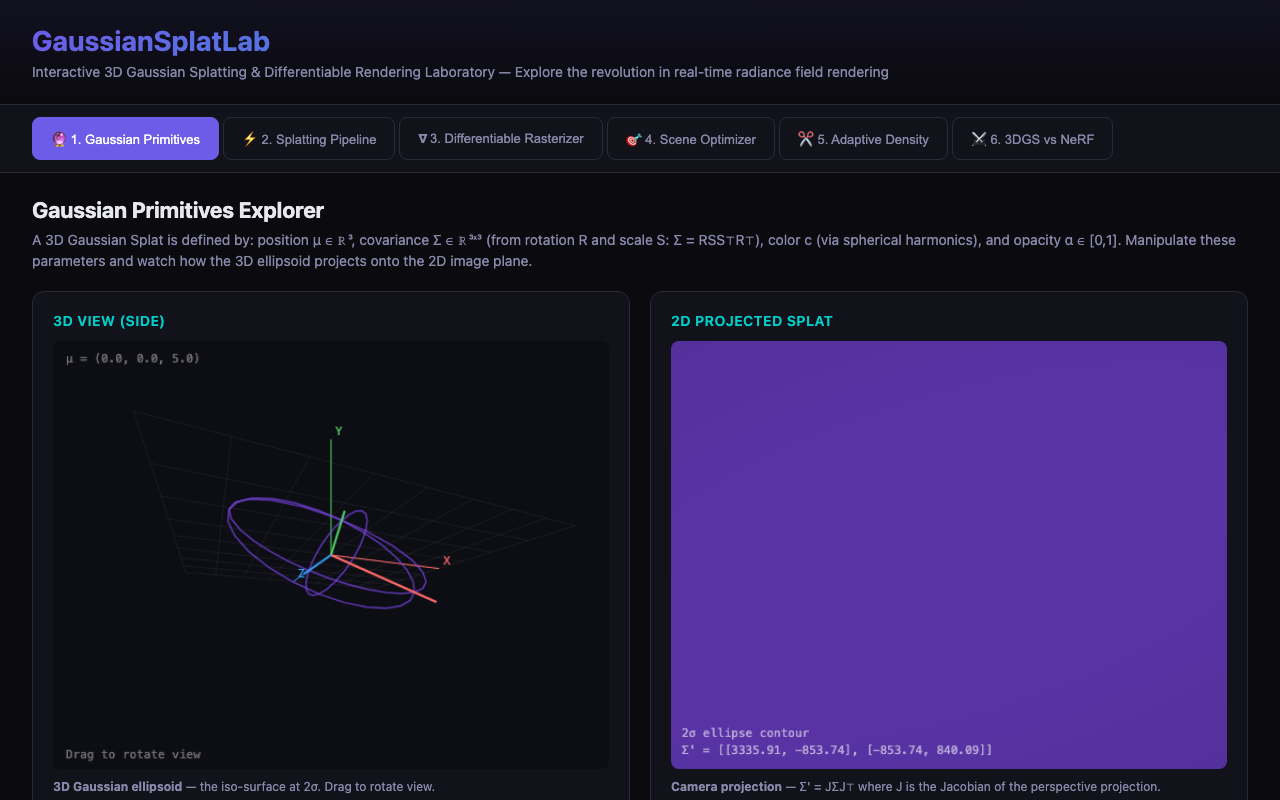Click the '3D VIEW (SIDE)' heading
Image resolution: width=1280 pixels, height=800 pixels.
coord(109,321)
